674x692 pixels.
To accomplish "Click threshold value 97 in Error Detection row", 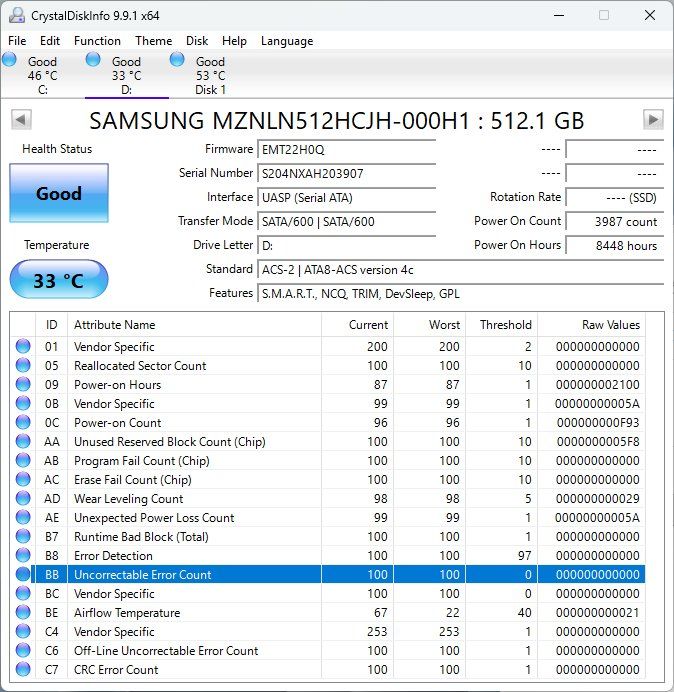I will (524, 555).
